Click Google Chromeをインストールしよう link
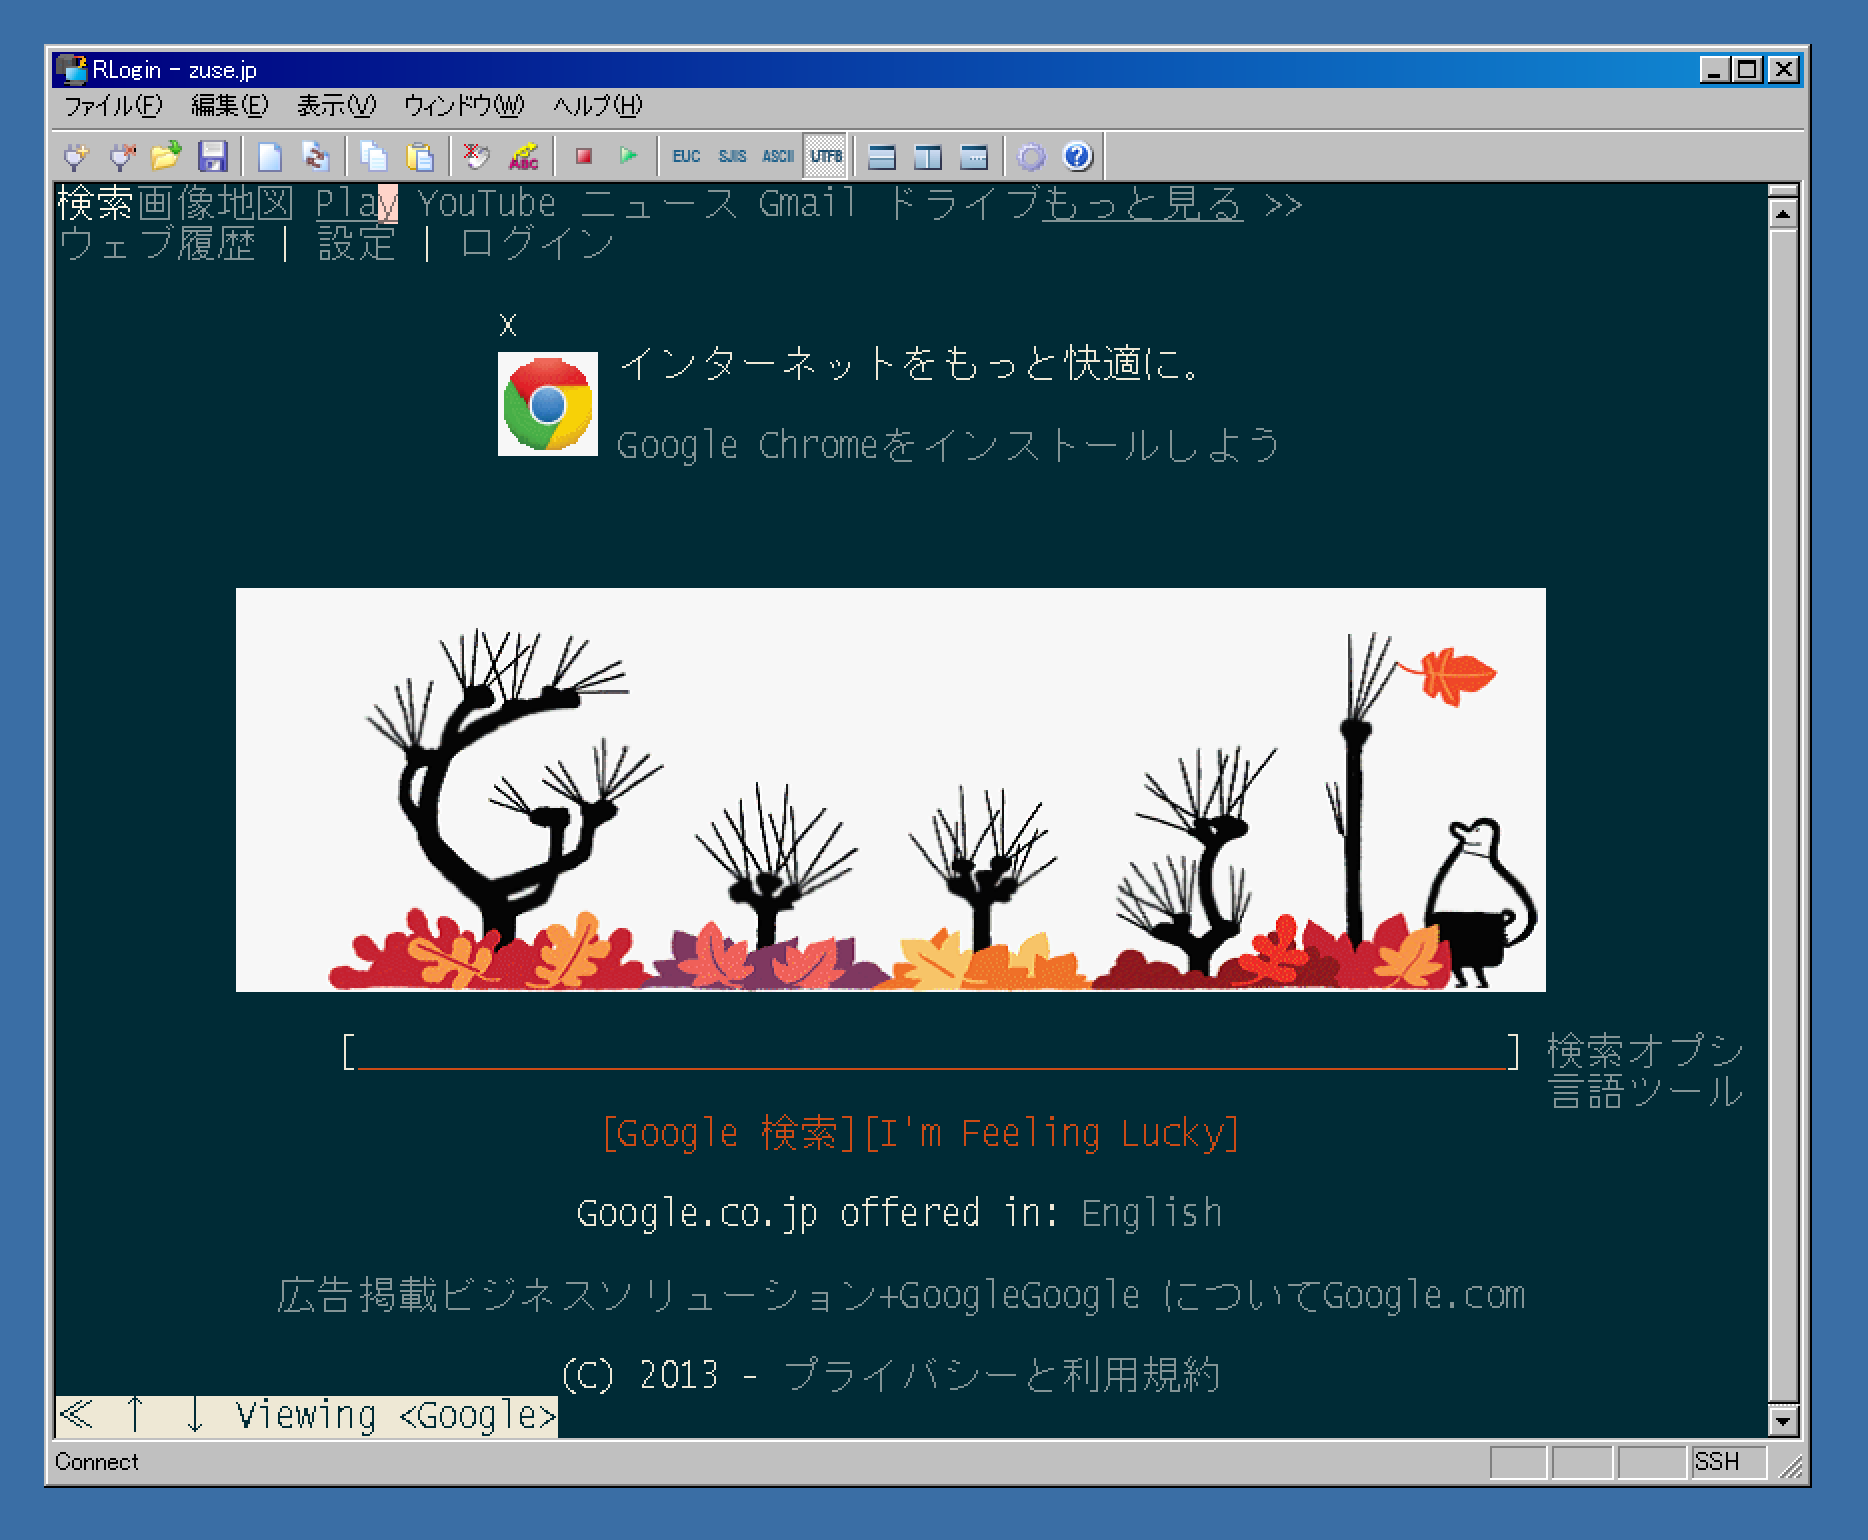Screen dimensions: 1868x1540 [x=948, y=445]
